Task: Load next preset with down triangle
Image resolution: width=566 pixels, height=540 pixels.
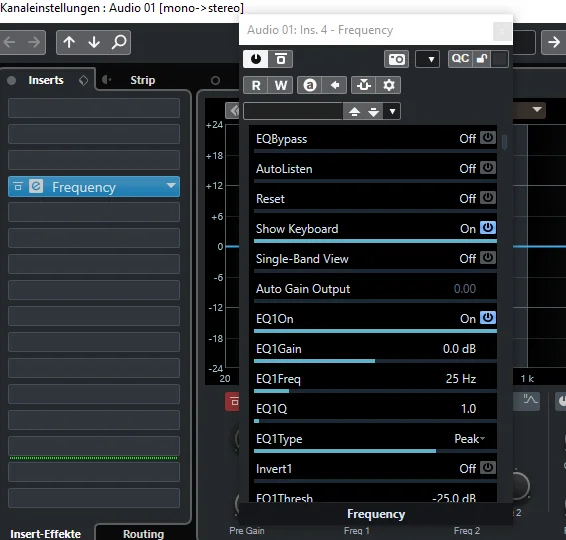Action: pyautogui.click(x=373, y=112)
